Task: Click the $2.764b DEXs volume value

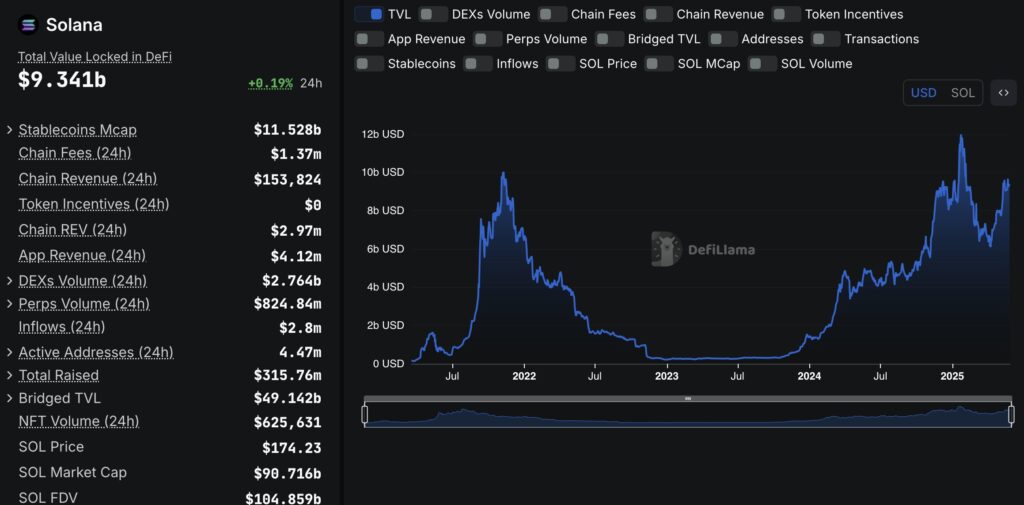Action: 291,281
